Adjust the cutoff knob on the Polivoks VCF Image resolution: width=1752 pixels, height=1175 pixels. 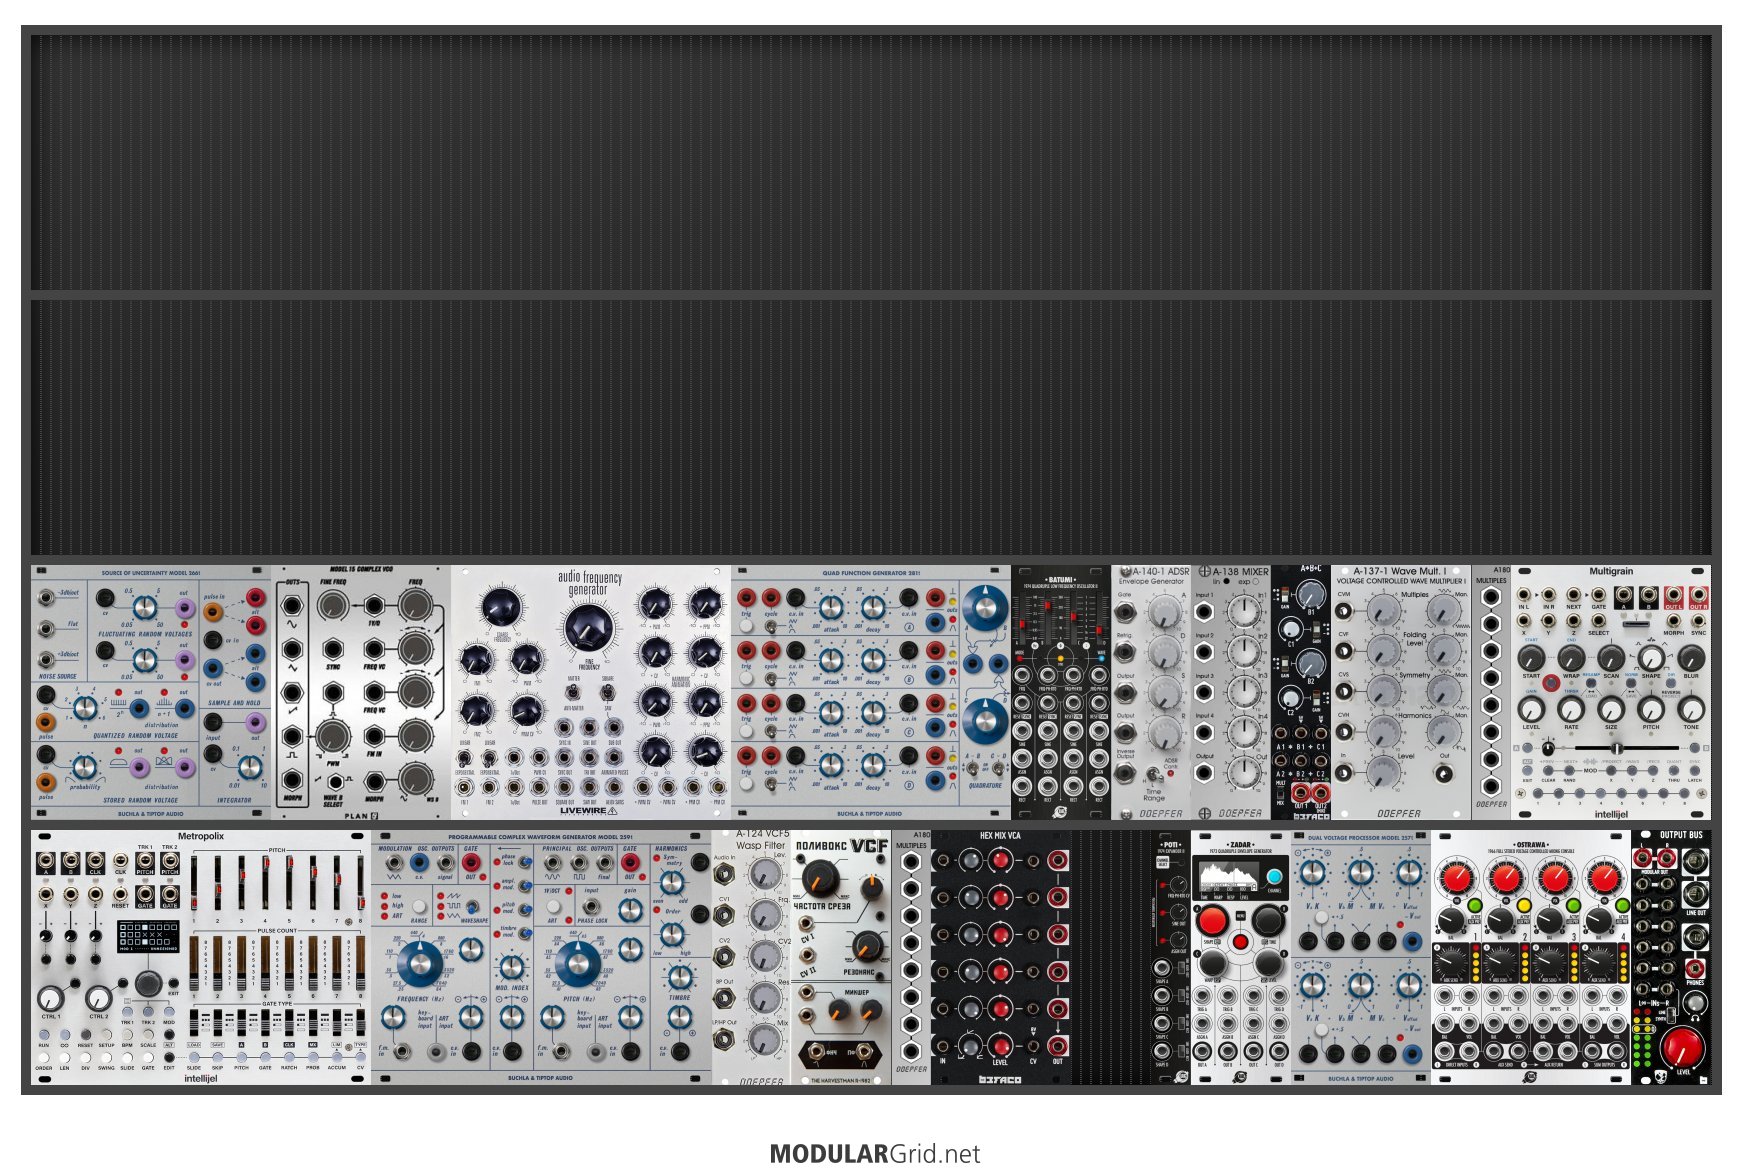coord(821,878)
